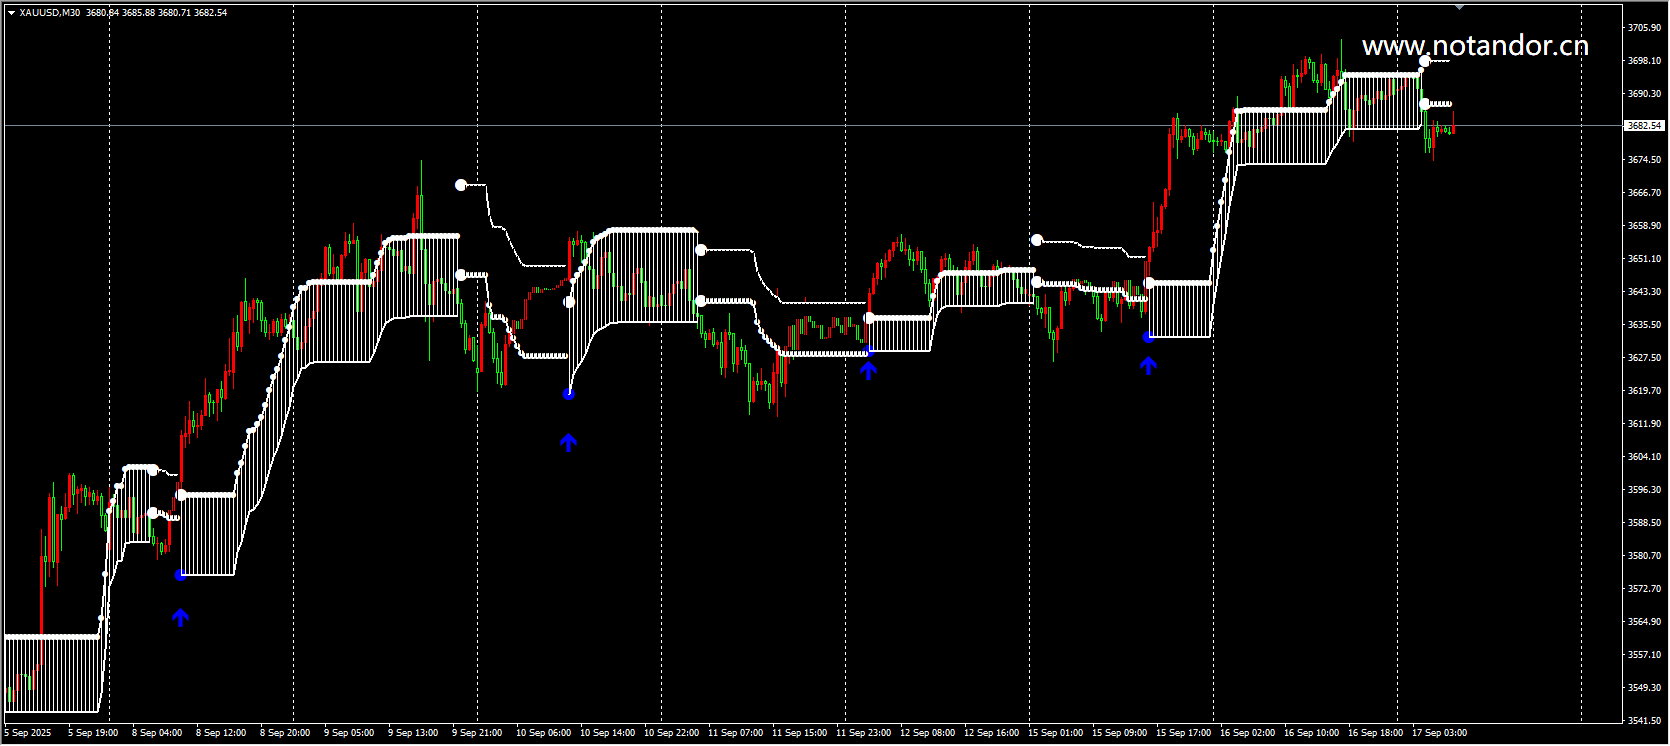This screenshot has width=1670, height=746.
Task: Click the 3604.10 price scale label
Action: 1644,457
